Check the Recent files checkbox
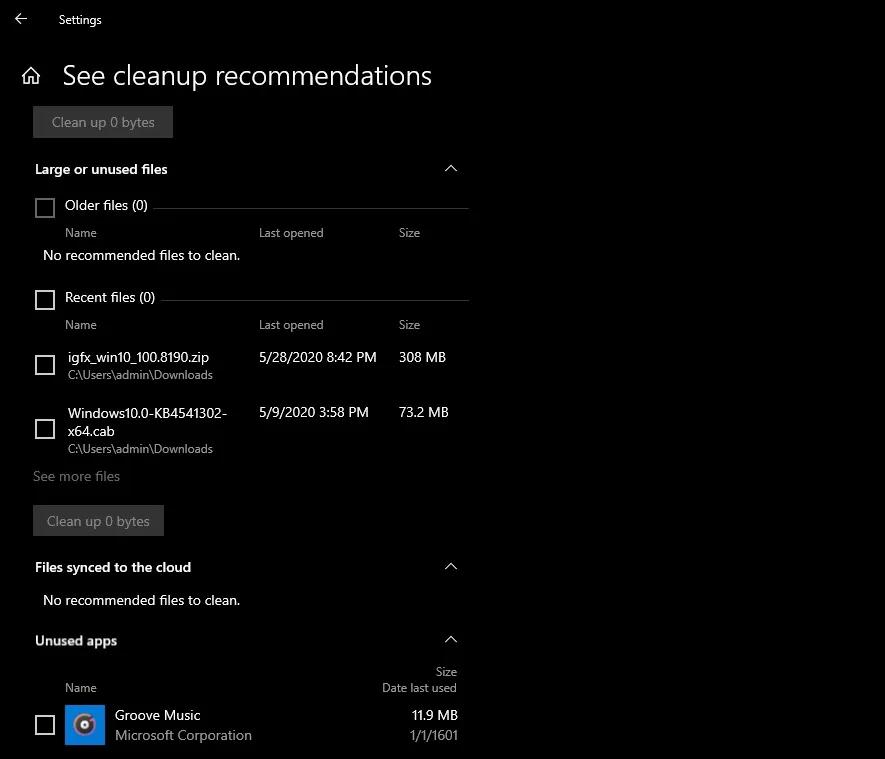Viewport: 885px width, 759px height. click(x=44, y=299)
